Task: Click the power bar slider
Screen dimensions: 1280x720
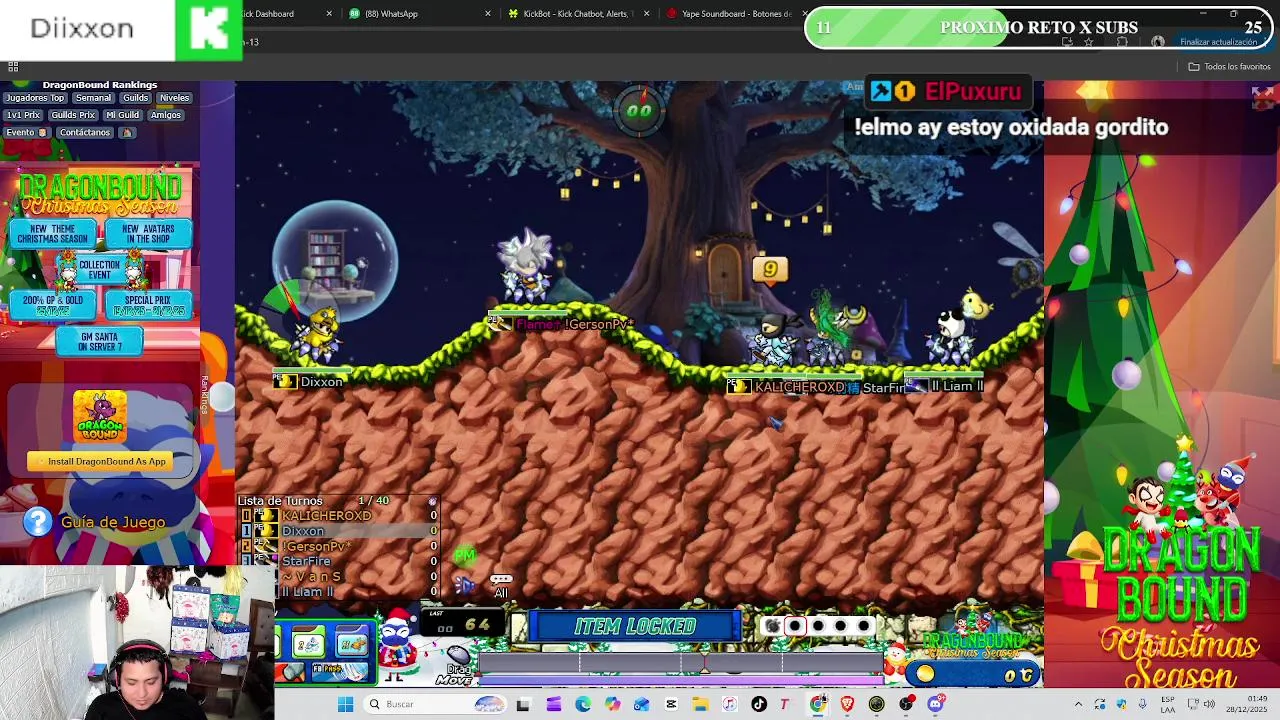Action: click(x=683, y=662)
